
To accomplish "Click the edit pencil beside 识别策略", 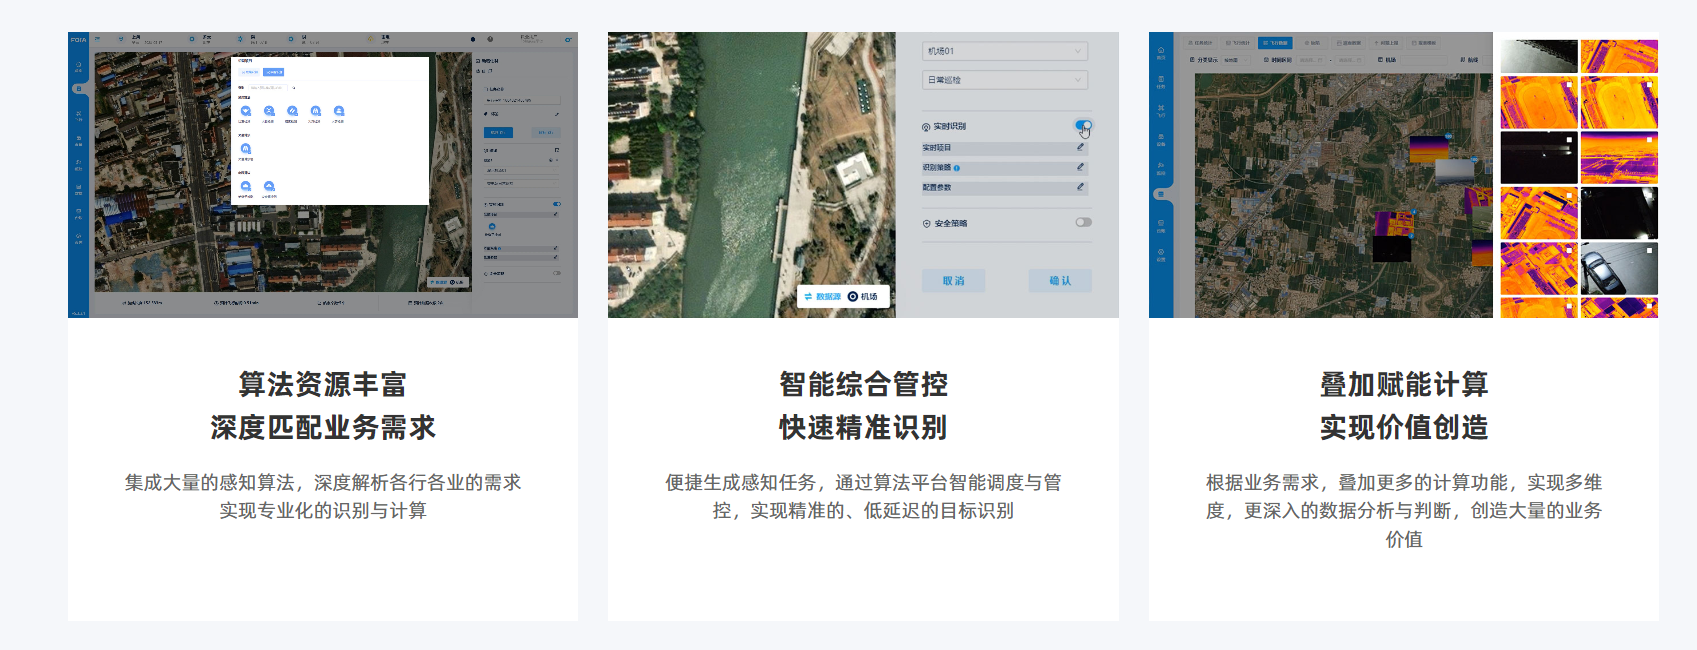I will 1080,167.
